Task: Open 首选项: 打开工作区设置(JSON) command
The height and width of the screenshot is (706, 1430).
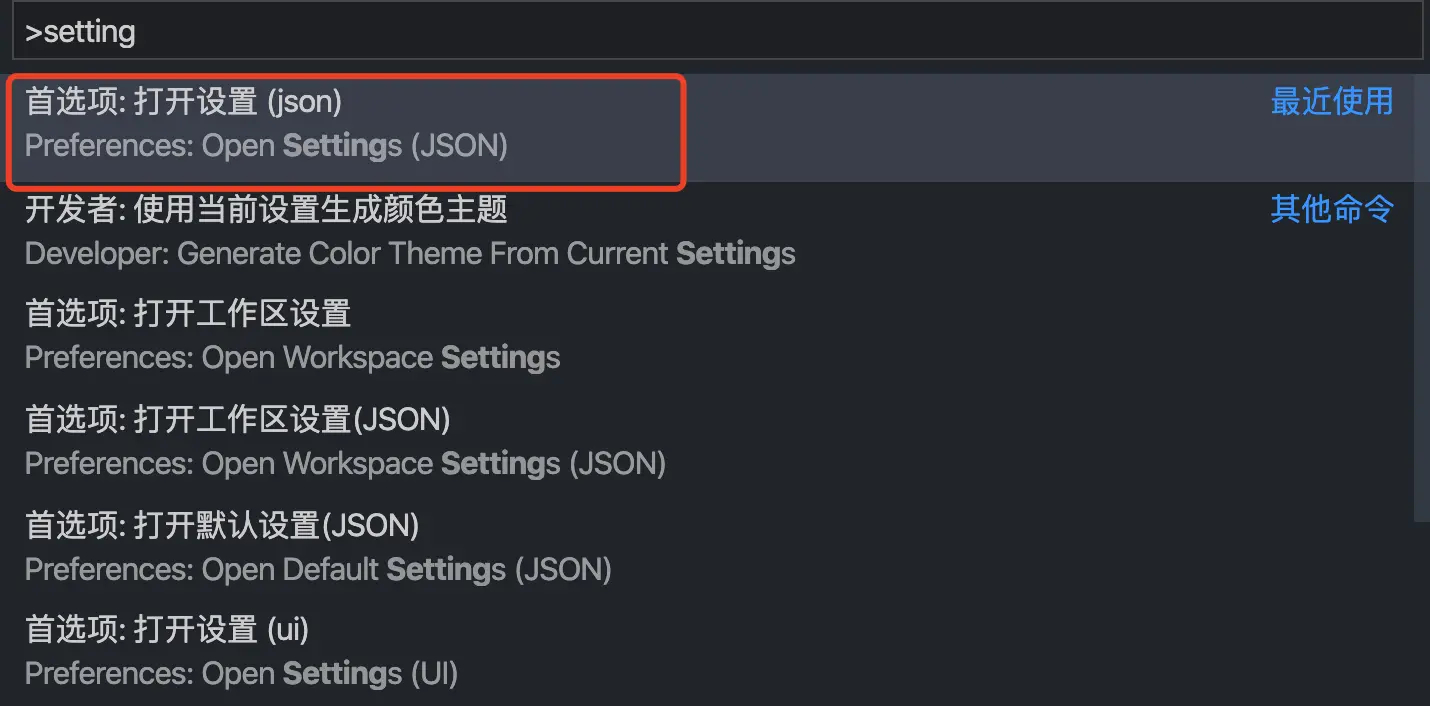Action: (x=238, y=420)
